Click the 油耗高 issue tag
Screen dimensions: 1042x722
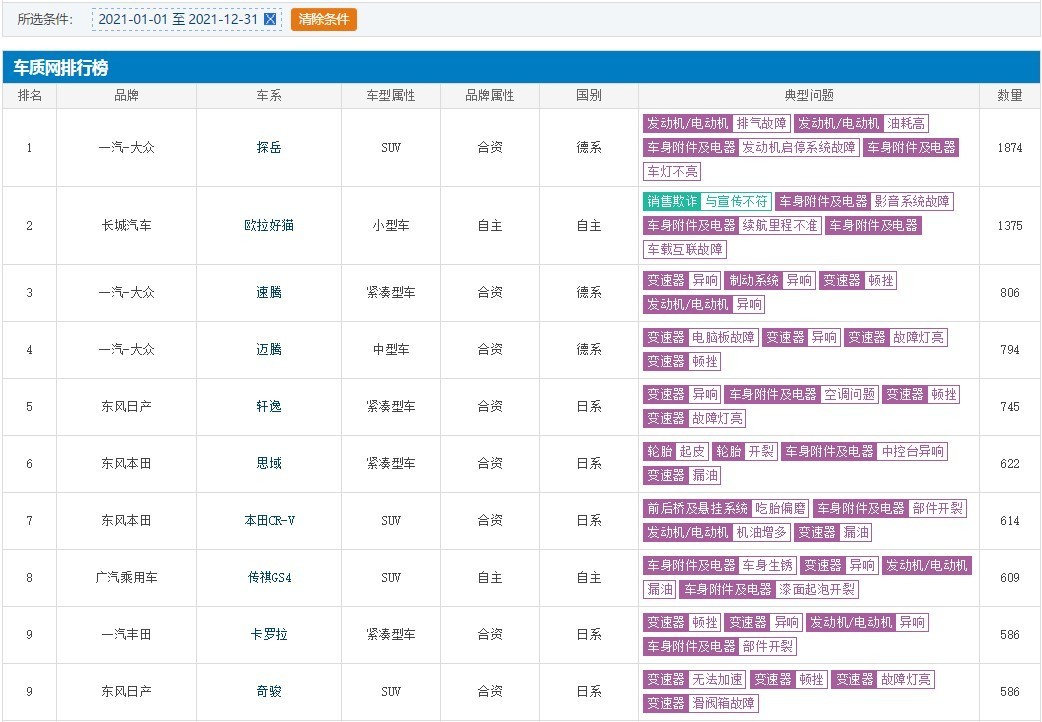pos(906,124)
